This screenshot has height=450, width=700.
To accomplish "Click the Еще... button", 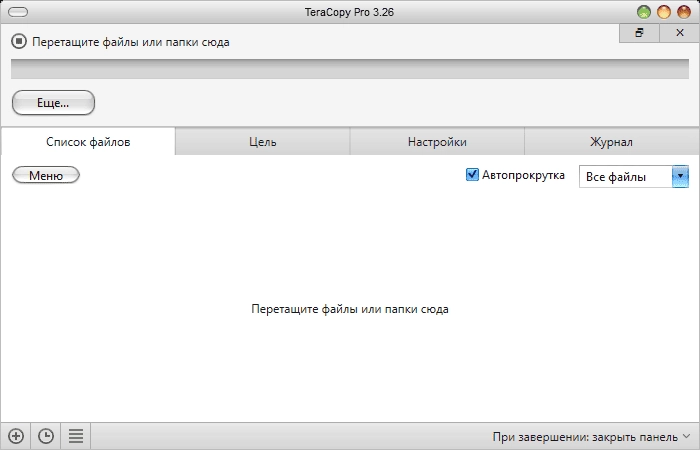I will (53, 103).
